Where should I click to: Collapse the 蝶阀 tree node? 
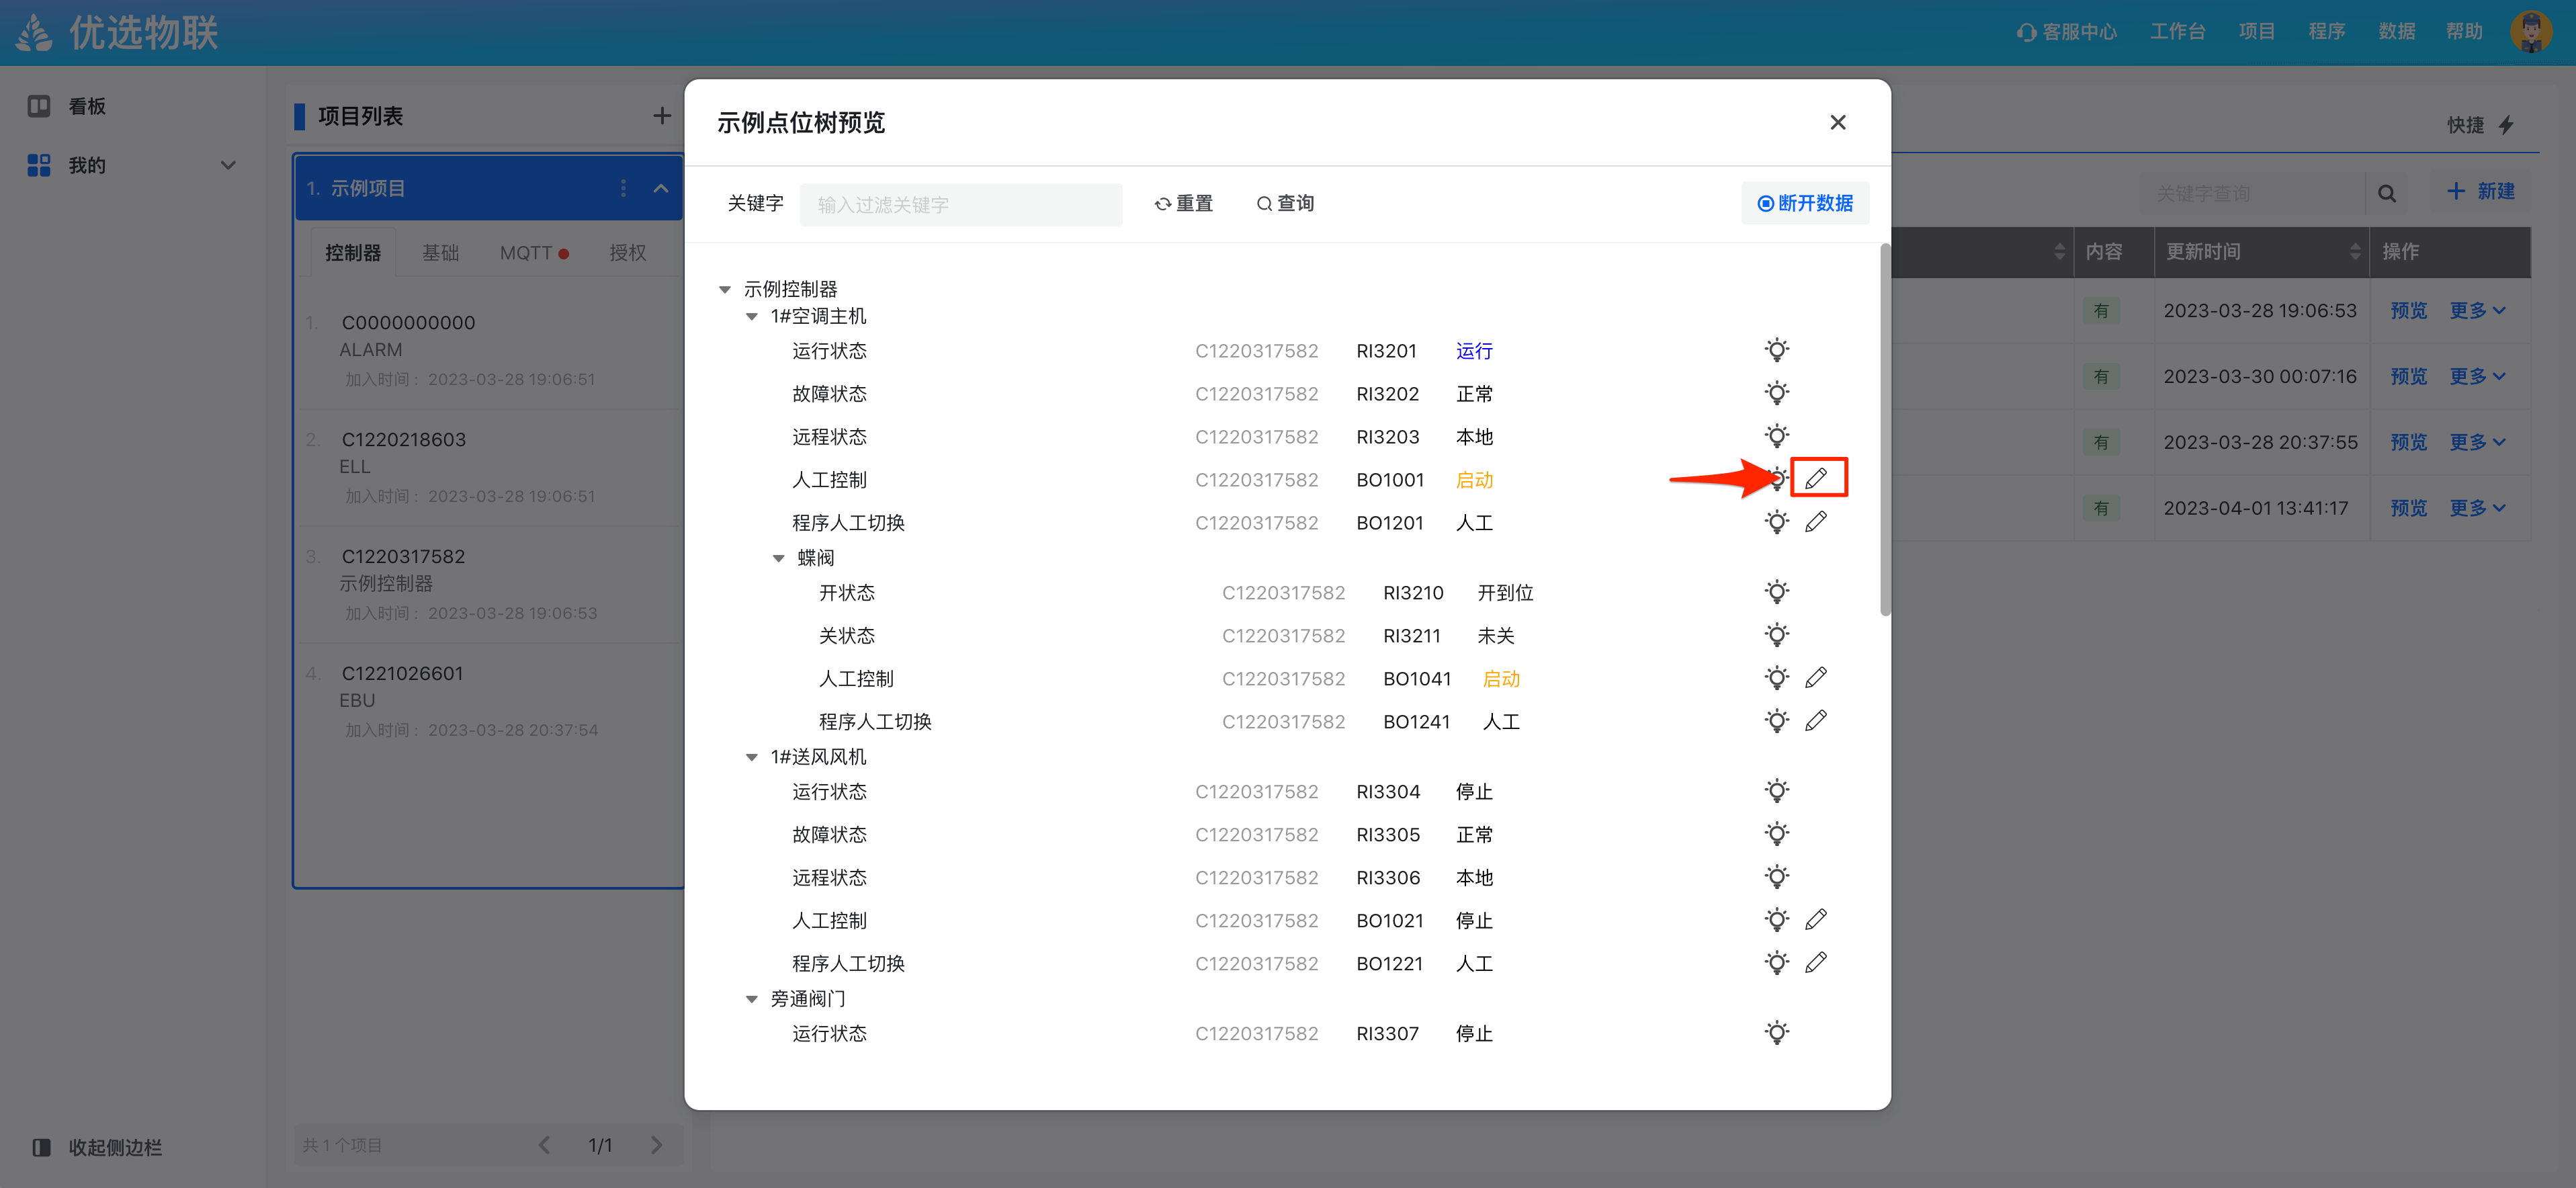(779, 559)
